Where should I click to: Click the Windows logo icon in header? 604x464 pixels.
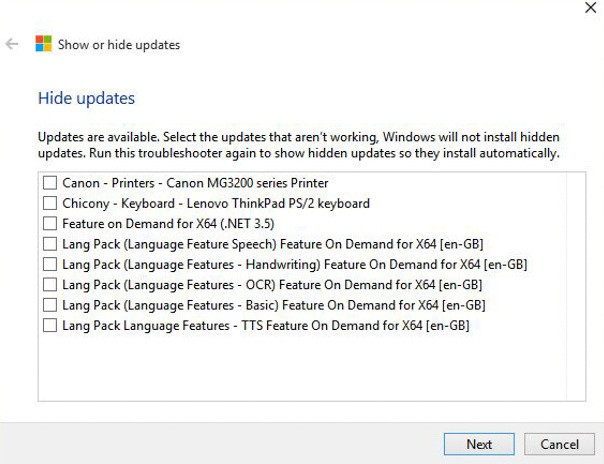[x=43, y=45]
